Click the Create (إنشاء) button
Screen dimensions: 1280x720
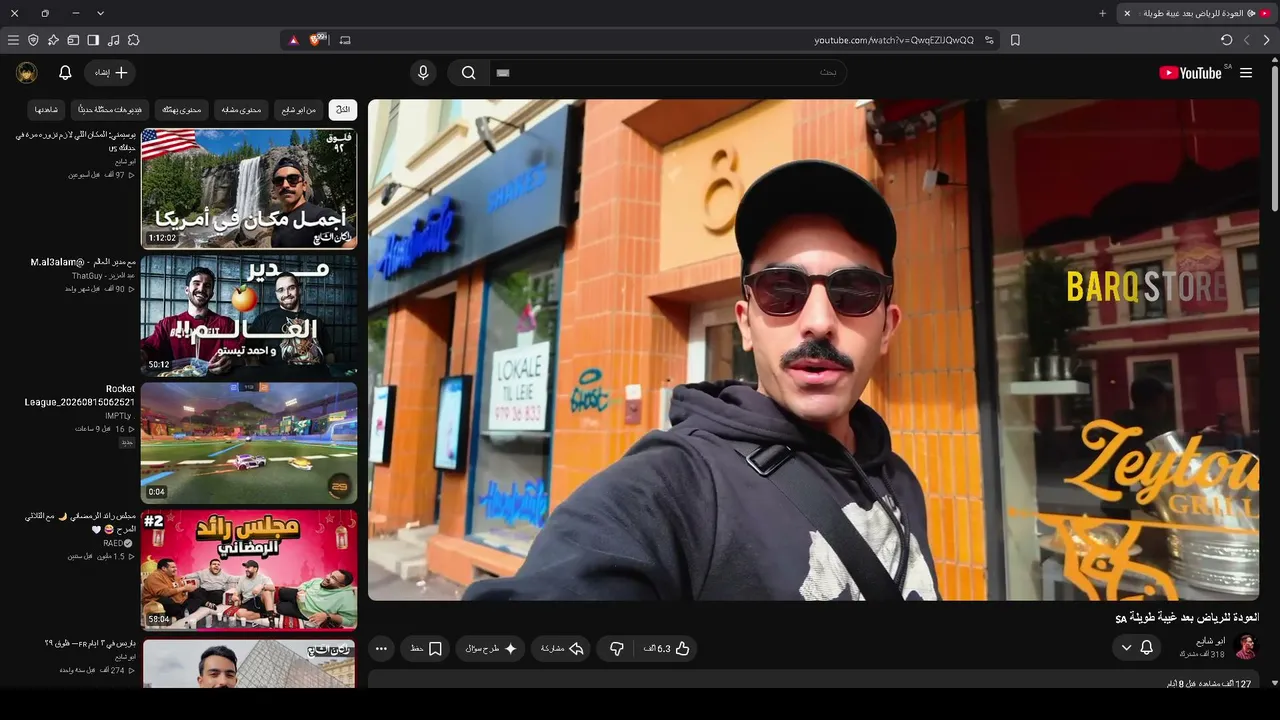pyautogui.click(x=110, y=73)
